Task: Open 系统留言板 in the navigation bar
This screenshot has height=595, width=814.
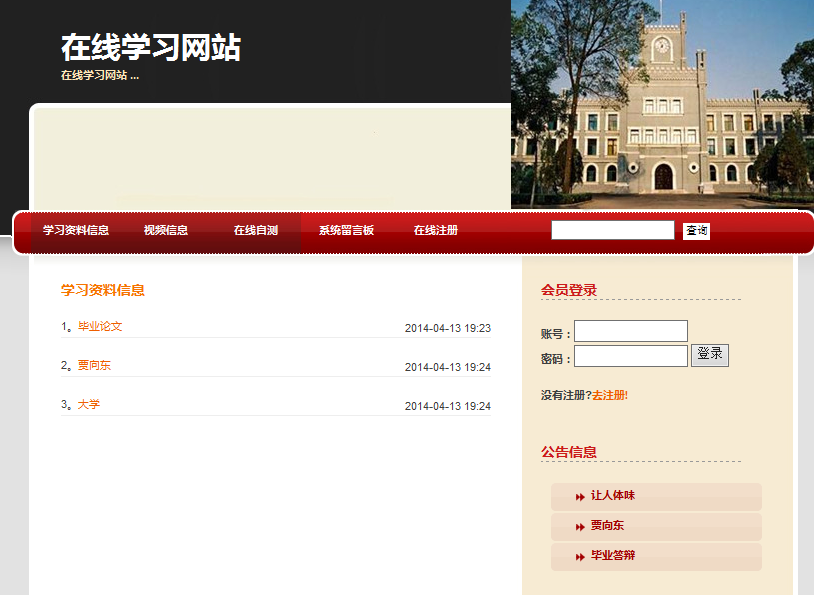Action: (x=346, y=230)
